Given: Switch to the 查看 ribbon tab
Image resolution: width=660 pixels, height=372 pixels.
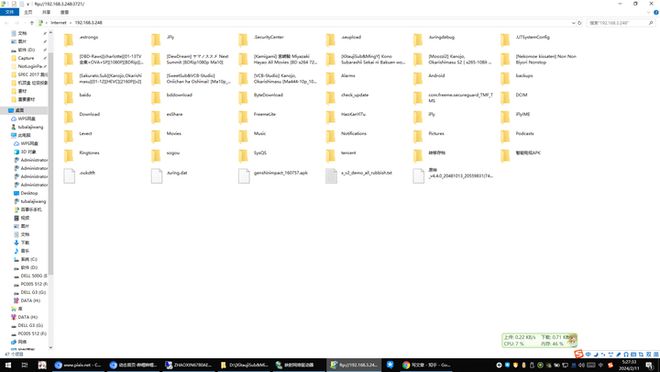Looking at the screenshot, I should tap(64, 12).
